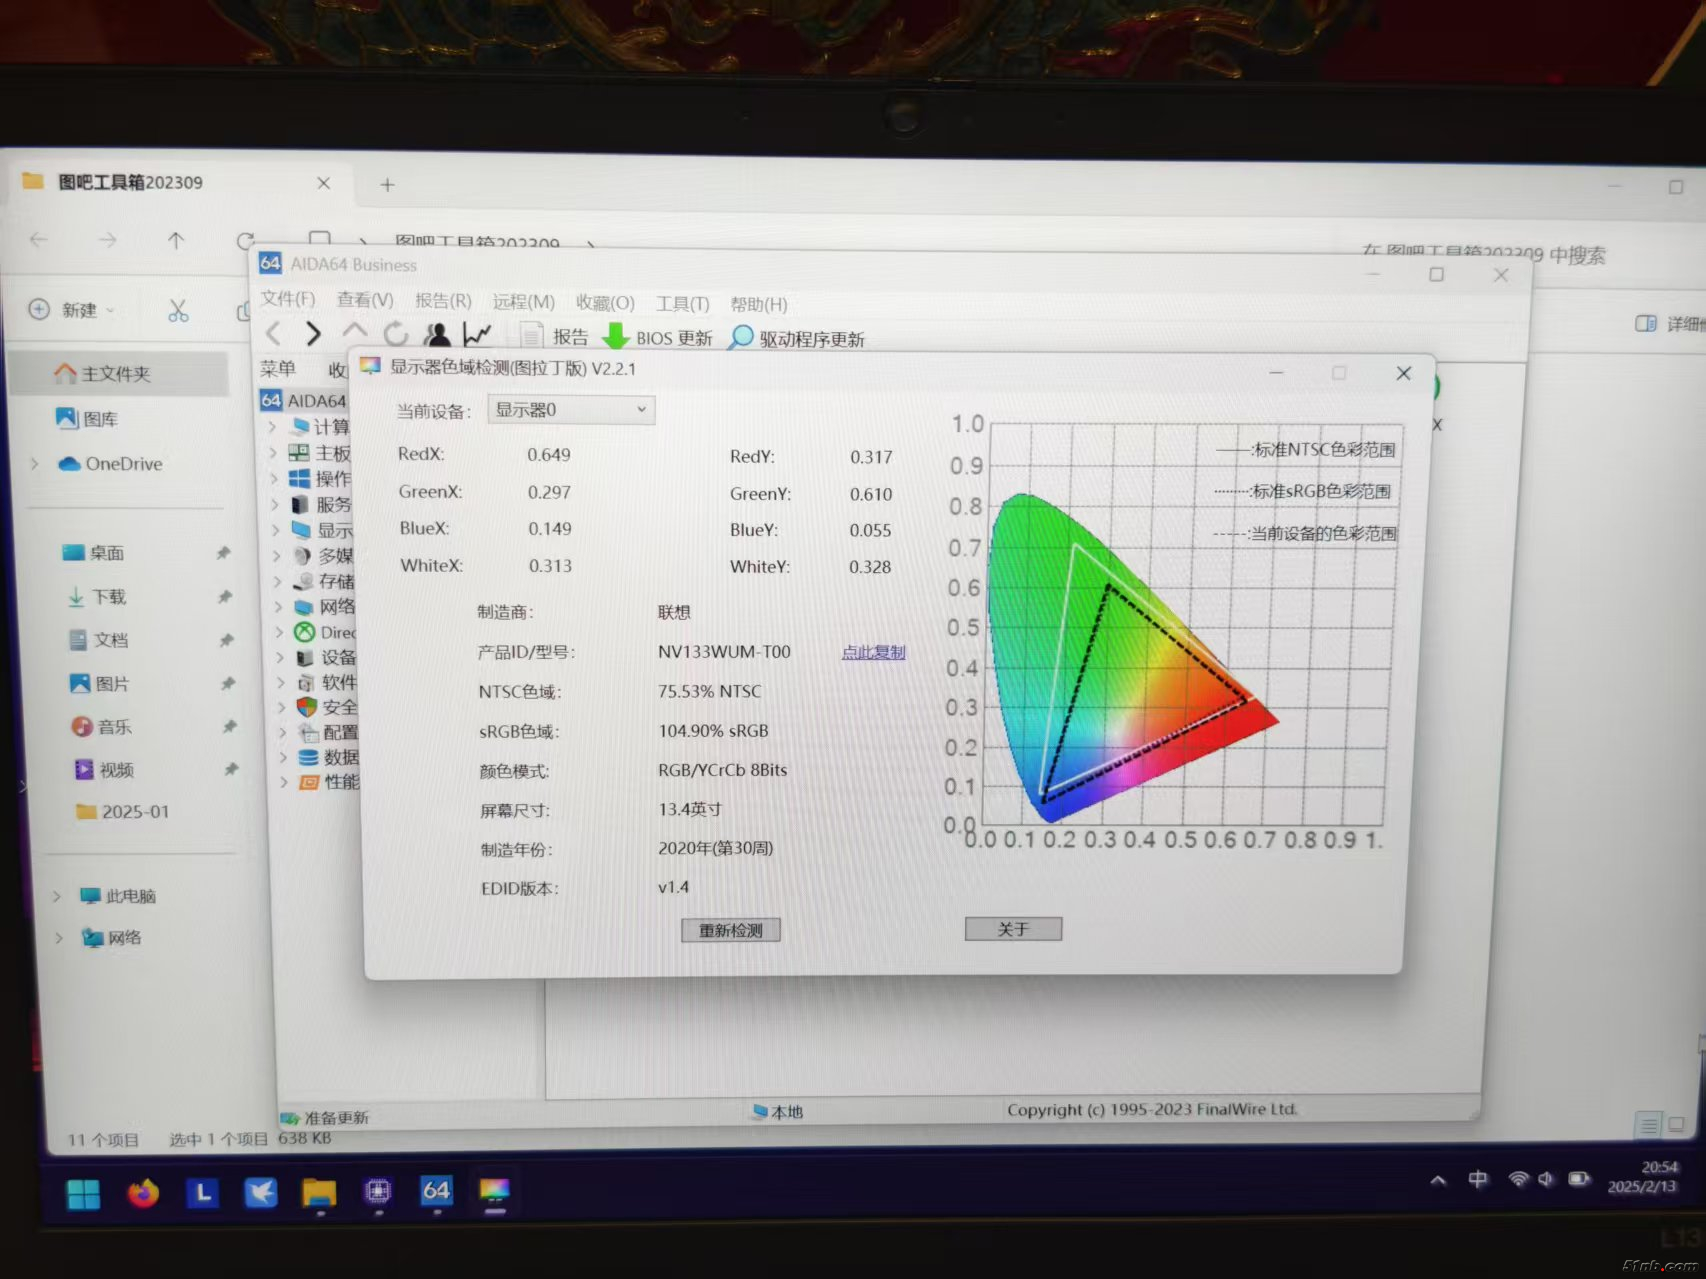
Task: Go forward in AIDA64 toolbar
Action: [x=313, y=333]
